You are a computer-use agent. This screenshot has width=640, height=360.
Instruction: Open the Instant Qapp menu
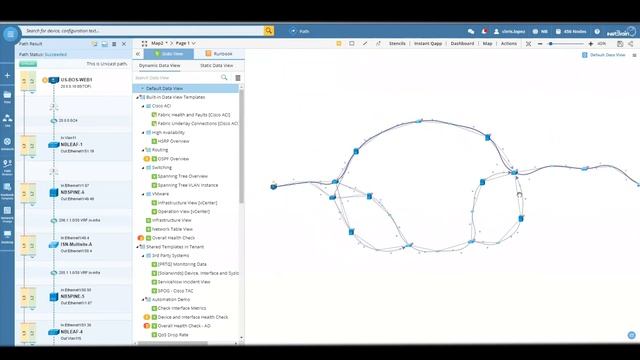(x=428, y=43)
